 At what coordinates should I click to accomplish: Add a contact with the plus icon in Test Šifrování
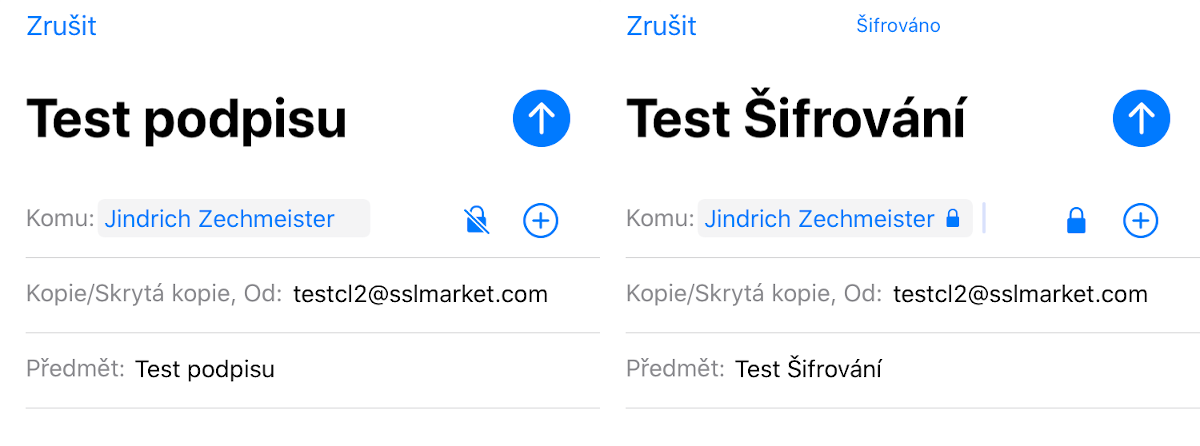point(1140,220)
